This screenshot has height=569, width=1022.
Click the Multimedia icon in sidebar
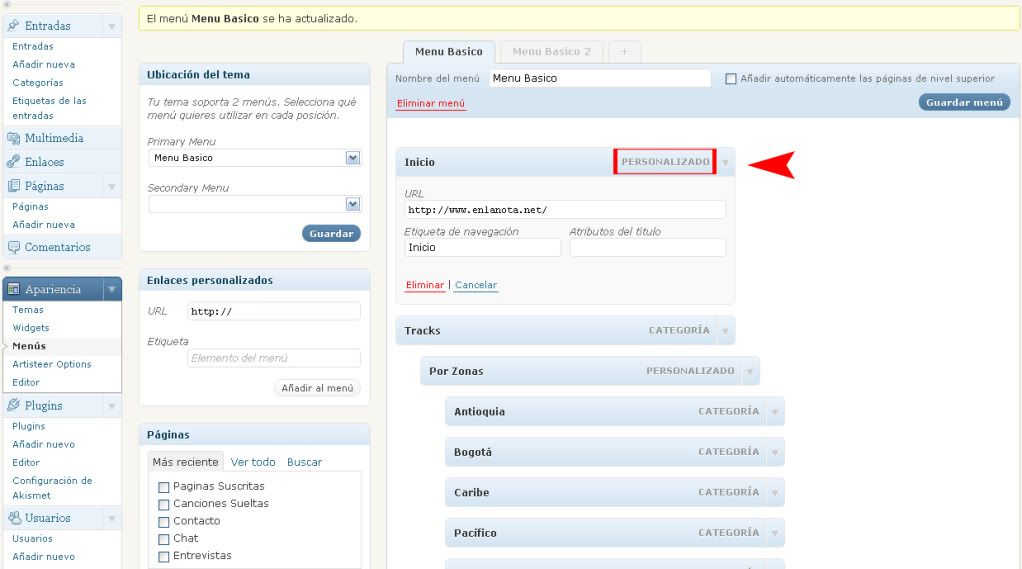(x=14, y=139)
